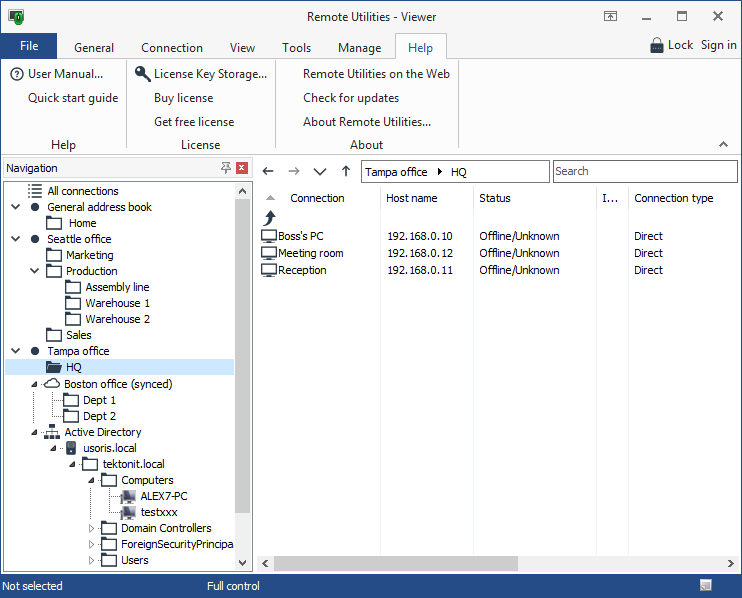Screen dimensions: 742x598
Task: Select Warehouse 1 folder in tree
Action: click(117, 303)
